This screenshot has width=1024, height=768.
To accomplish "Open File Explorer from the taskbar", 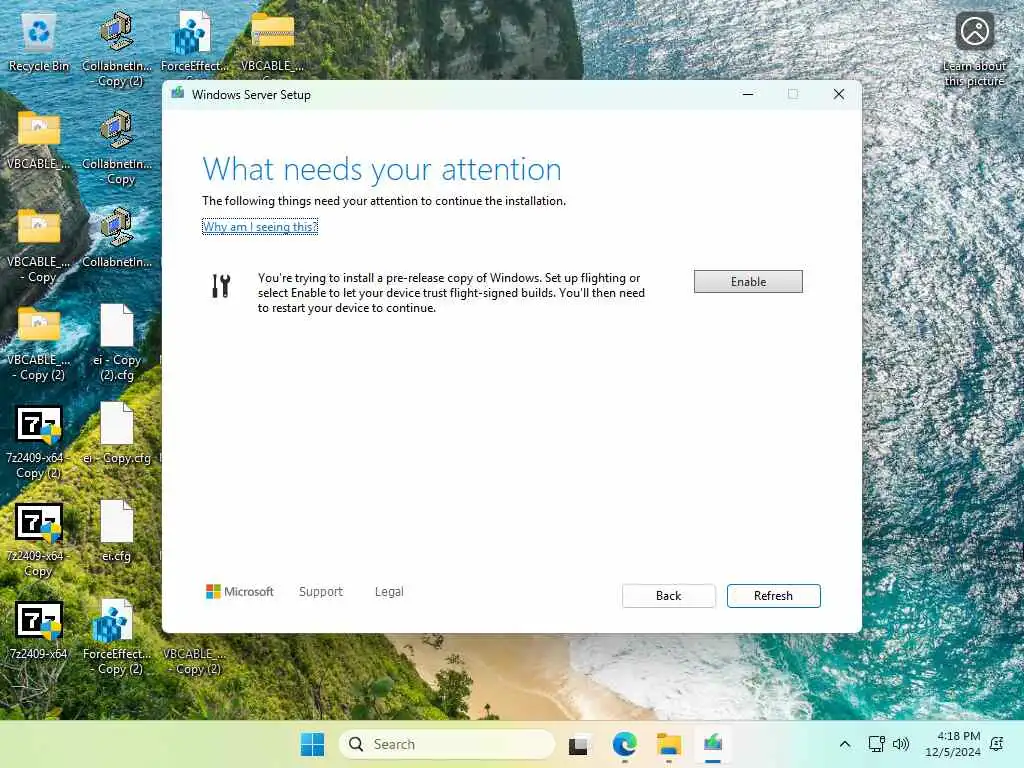I will pyautogui.click(x=669, y=744).
